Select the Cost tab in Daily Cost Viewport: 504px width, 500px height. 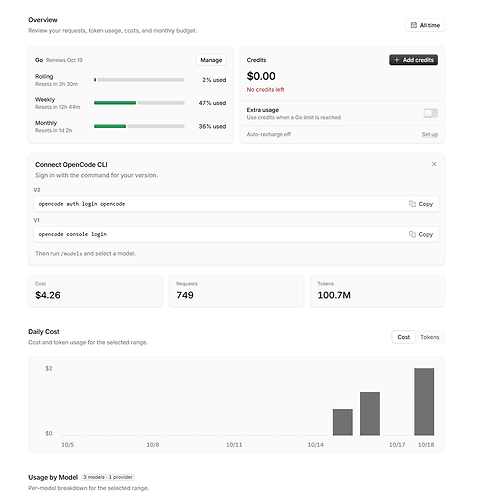click(x=403, y=337)
